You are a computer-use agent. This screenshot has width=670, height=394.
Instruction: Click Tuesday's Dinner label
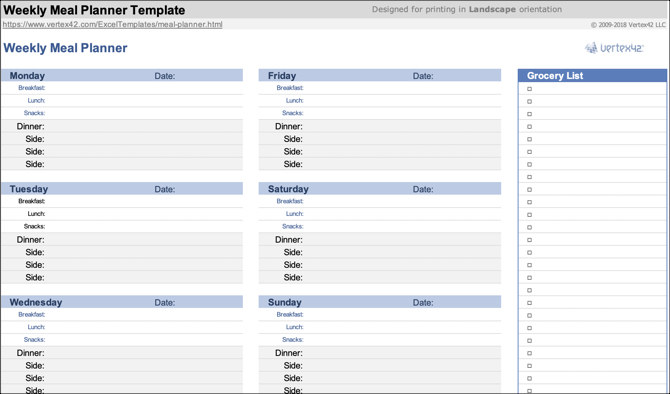point(30,239)
